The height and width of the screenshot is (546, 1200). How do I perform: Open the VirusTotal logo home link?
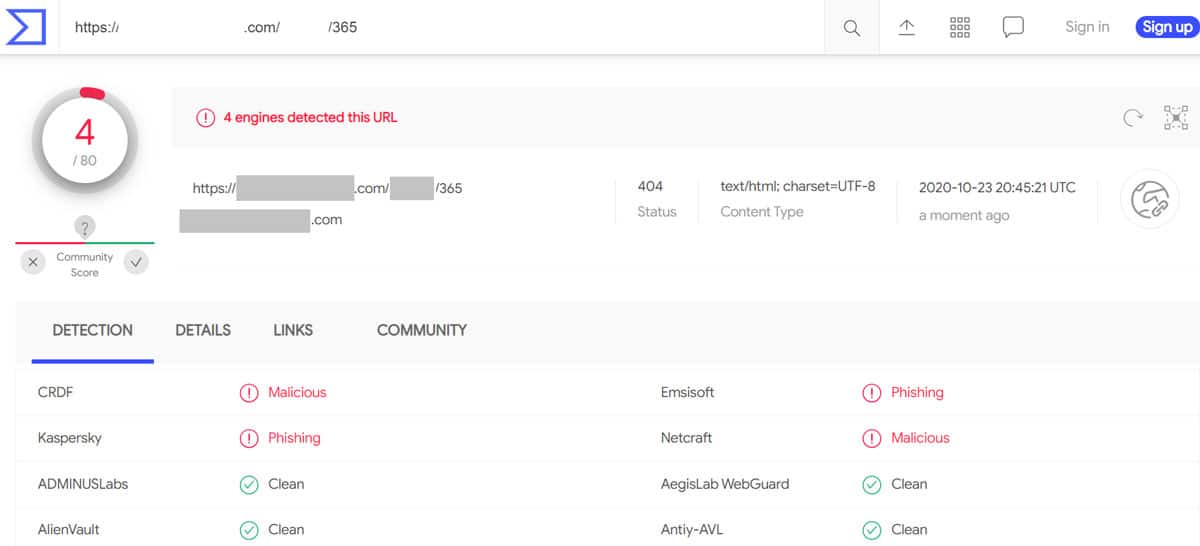26,27
